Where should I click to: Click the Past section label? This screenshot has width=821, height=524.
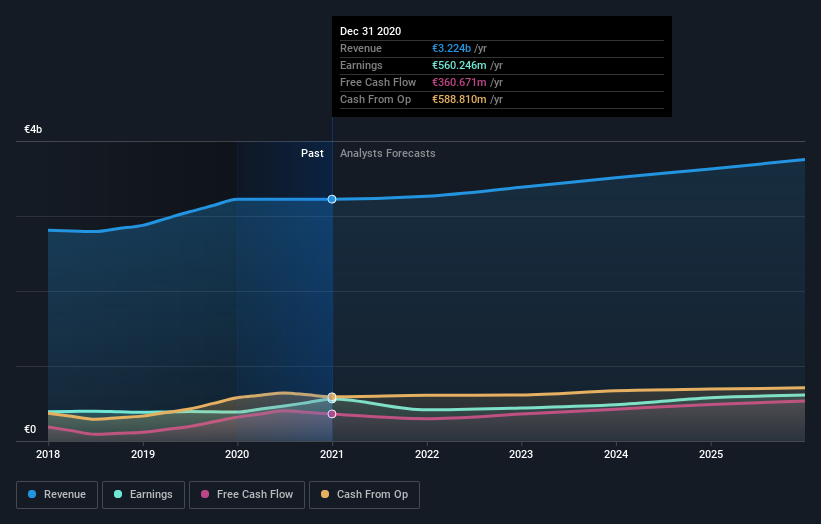click(312, 153)
